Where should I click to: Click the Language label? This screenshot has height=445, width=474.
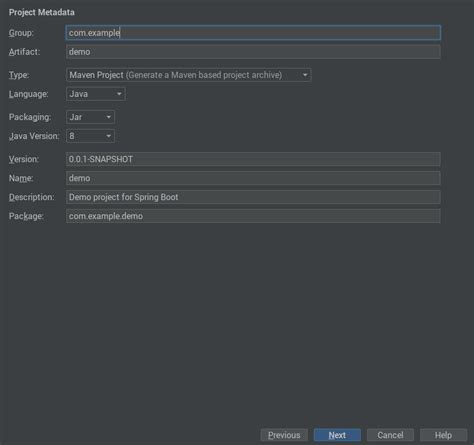(x=28, y=94)
